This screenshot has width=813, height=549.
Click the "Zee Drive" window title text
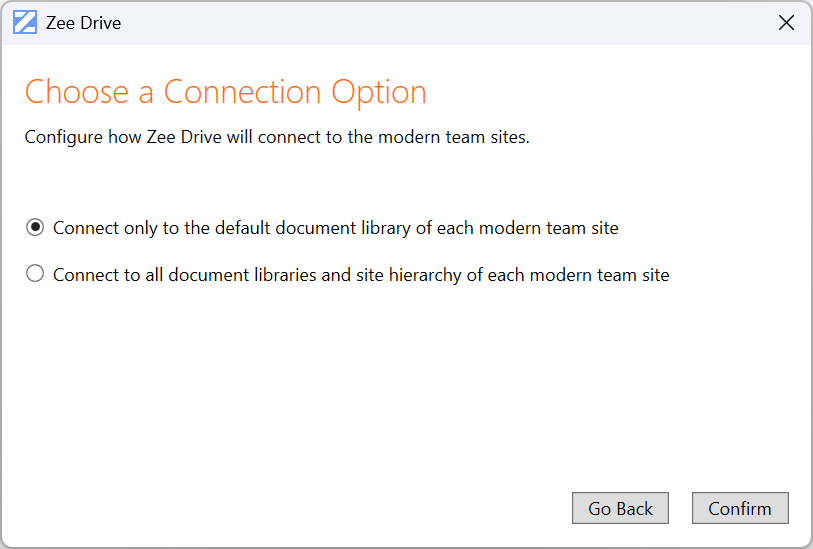[x=83, y=22]
